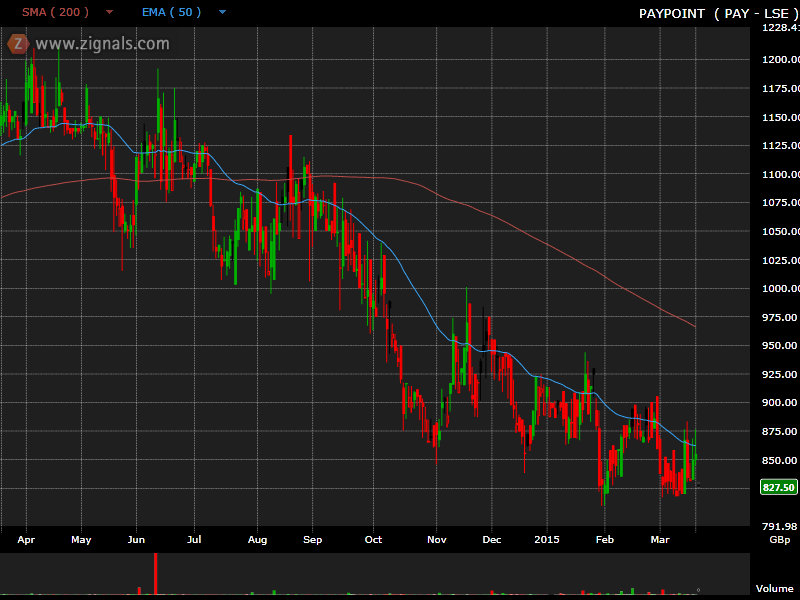800x600 pixels.
Task: Click the GBp currency label
Action: click(778, 539)
